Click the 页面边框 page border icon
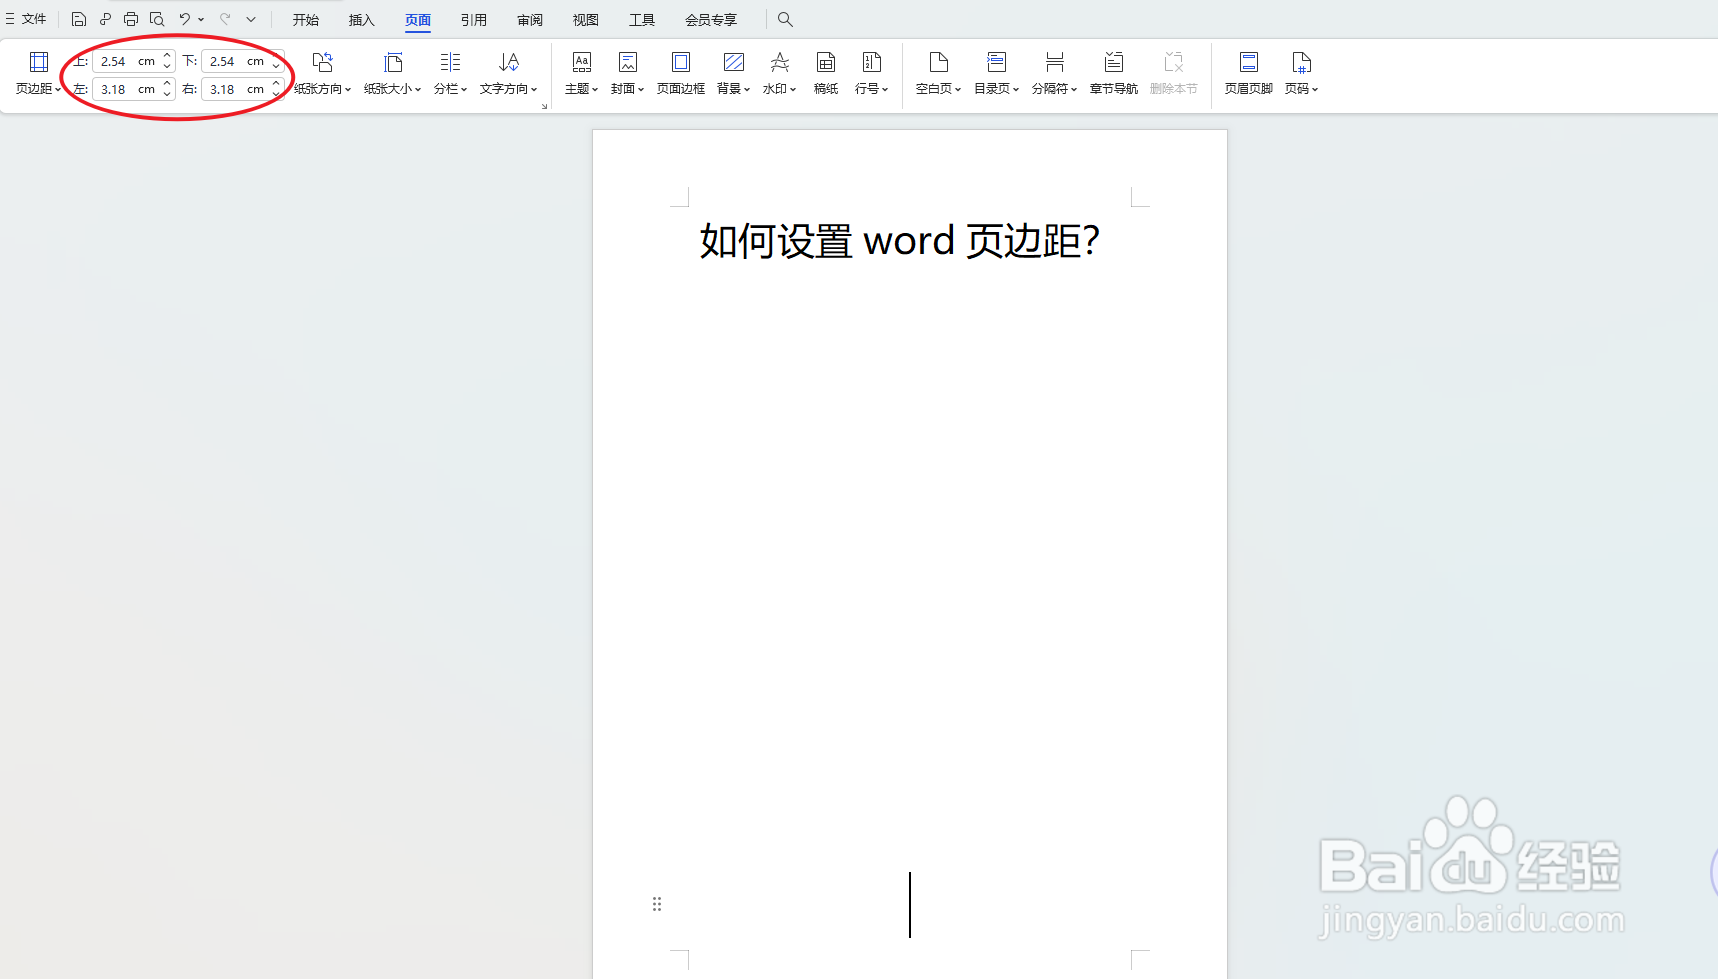This screenshot has height=979, width=1718. click(680, 63)
